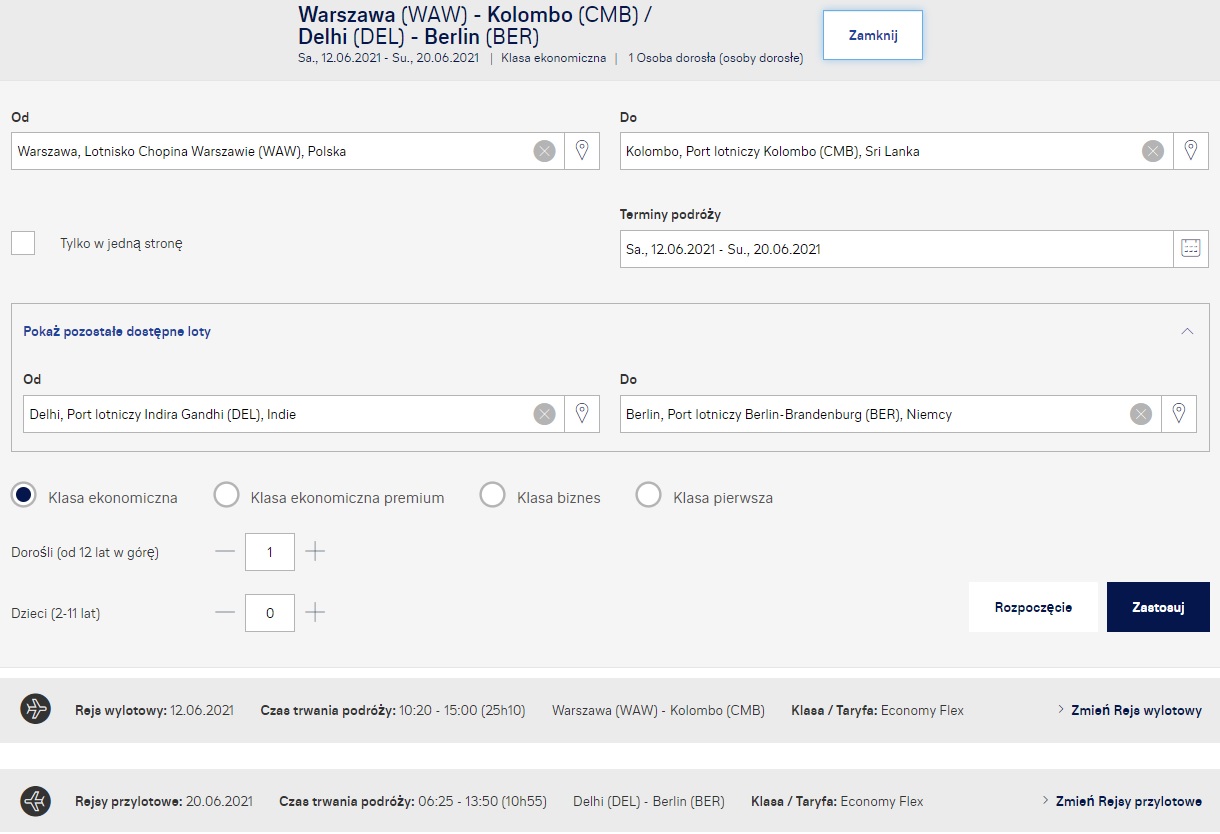Image resolution: width=1220 pixels, height=834 pixels.
Task: Select Klasa pierwsza radio option
Action: [649, 496]
